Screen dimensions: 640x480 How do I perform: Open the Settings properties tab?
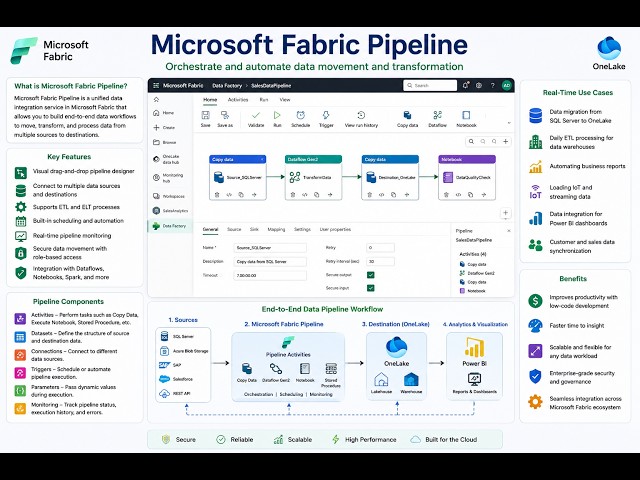(302, 229)
